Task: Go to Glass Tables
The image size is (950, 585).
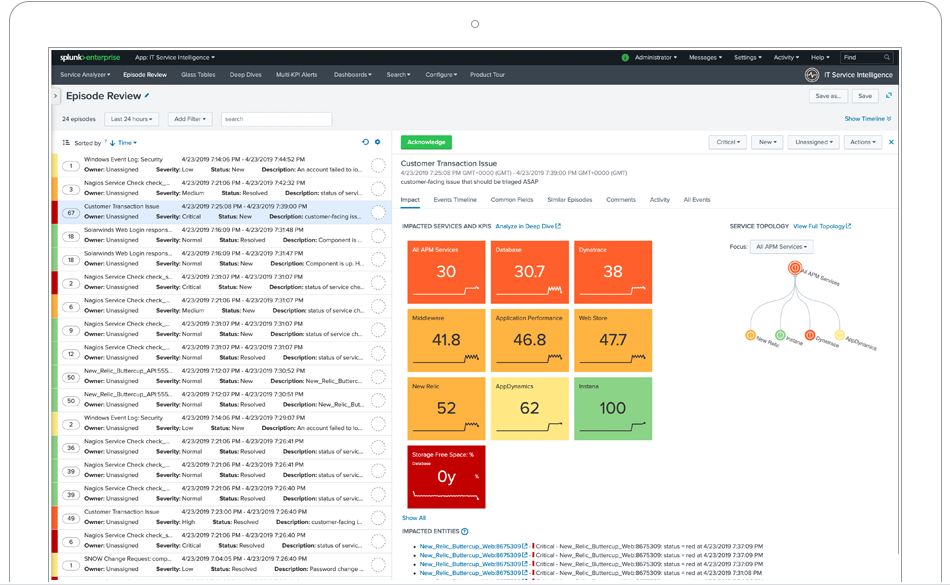Action: point(198,75)
